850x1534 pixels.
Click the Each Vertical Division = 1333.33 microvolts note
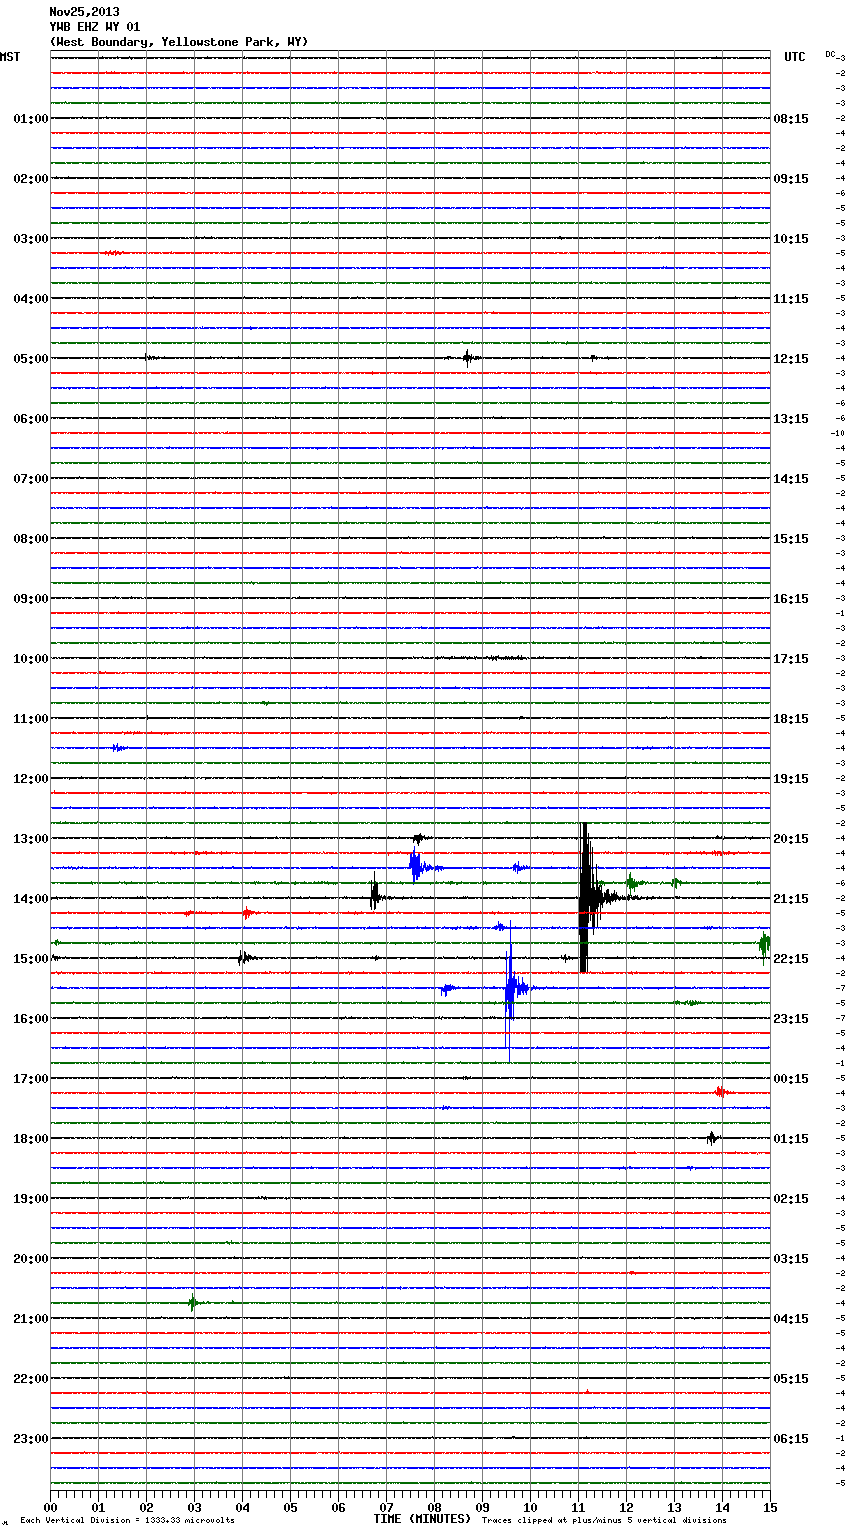point(127,1520)
